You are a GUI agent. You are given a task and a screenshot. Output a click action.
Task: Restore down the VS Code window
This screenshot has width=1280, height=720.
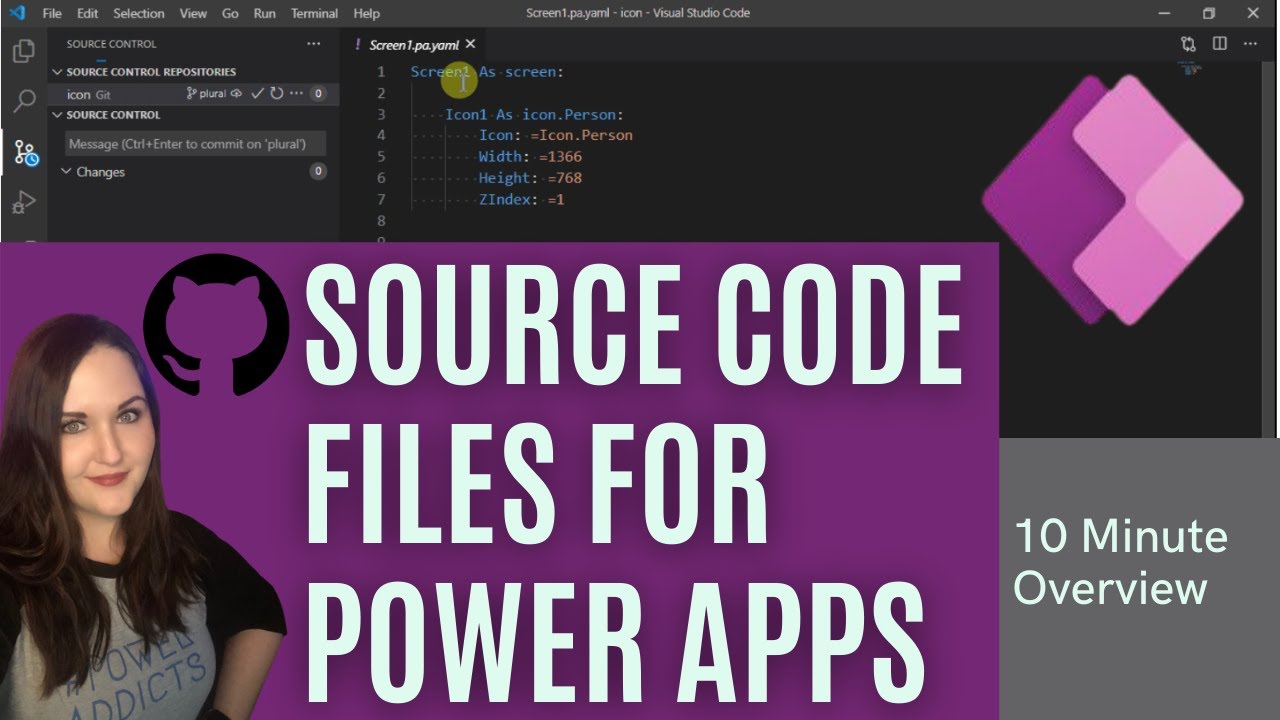point(1208,13)
